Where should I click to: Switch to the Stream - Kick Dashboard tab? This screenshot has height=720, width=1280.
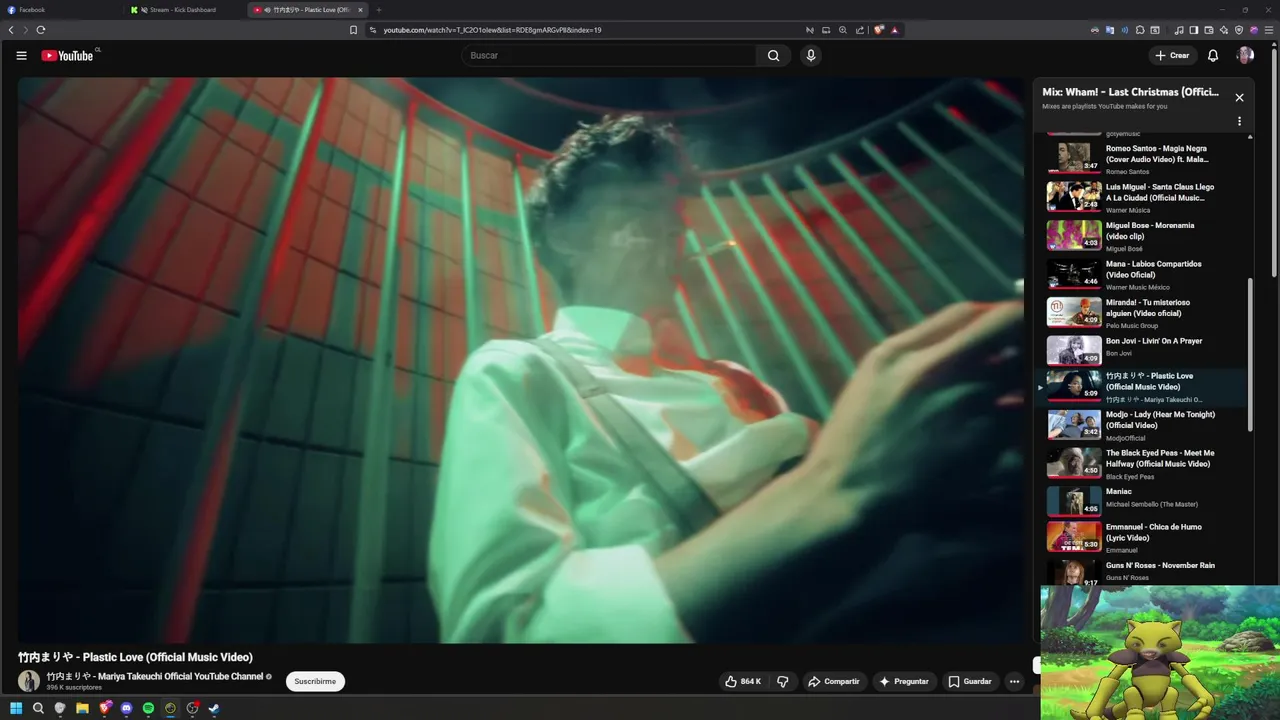185,9
